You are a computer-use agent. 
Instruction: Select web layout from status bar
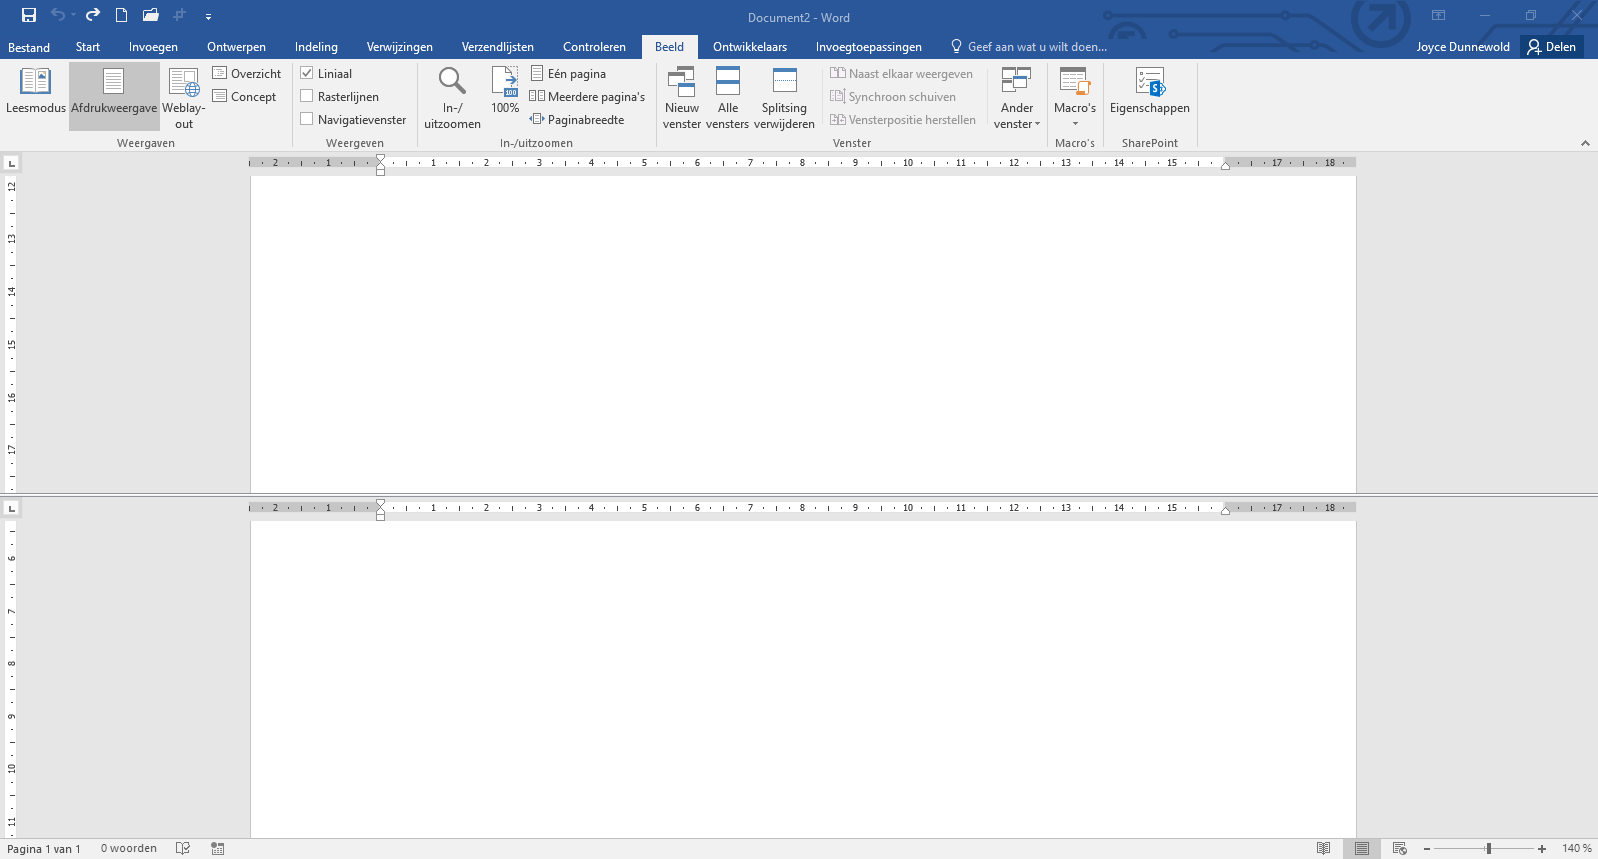click(1400, 848)
